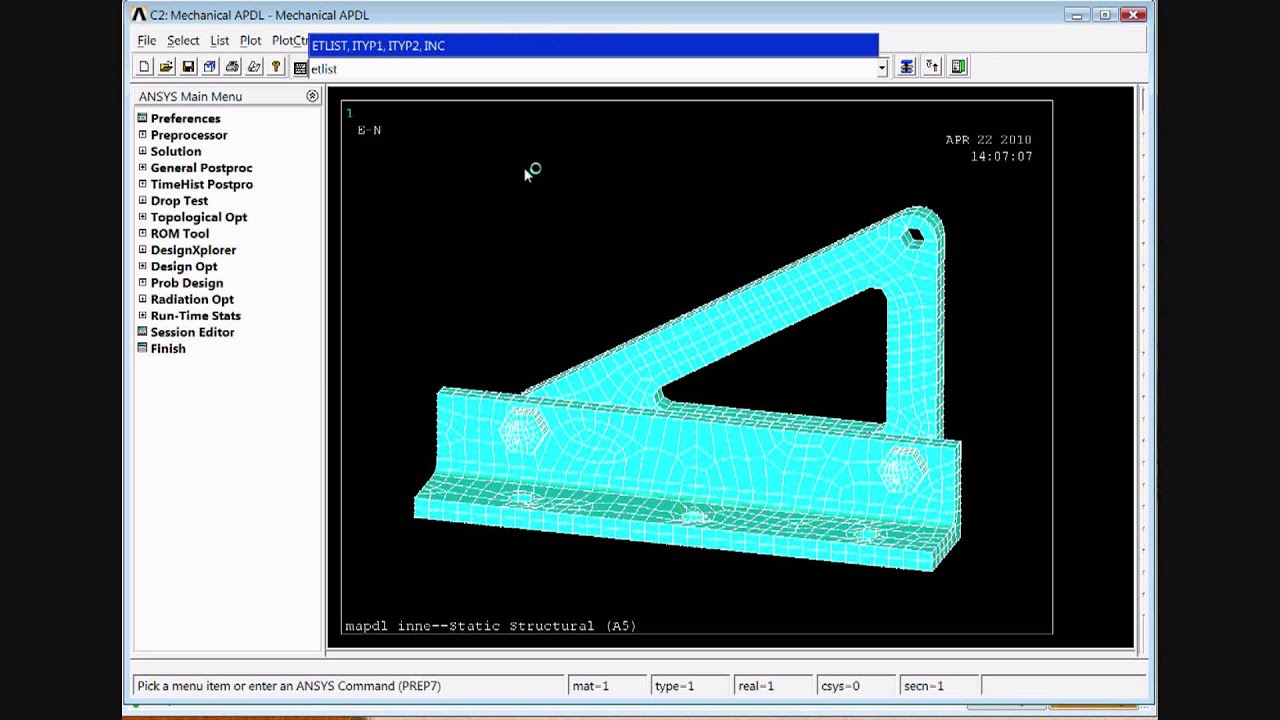The width and height of the screenshot is (1280, 720).
Task: Expand the ROM Tool tree node
Action: (142, 233)
